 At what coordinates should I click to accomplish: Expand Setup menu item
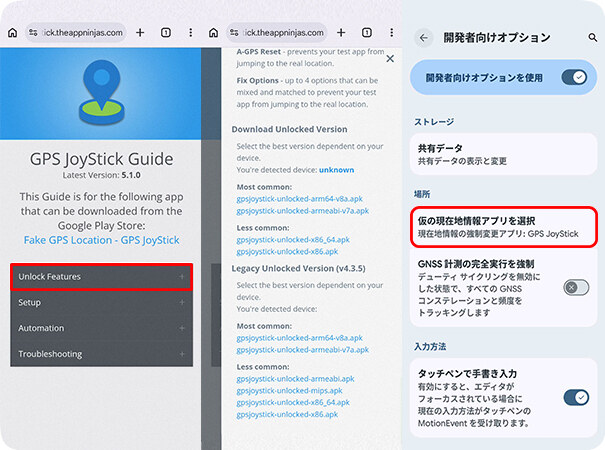101,303
